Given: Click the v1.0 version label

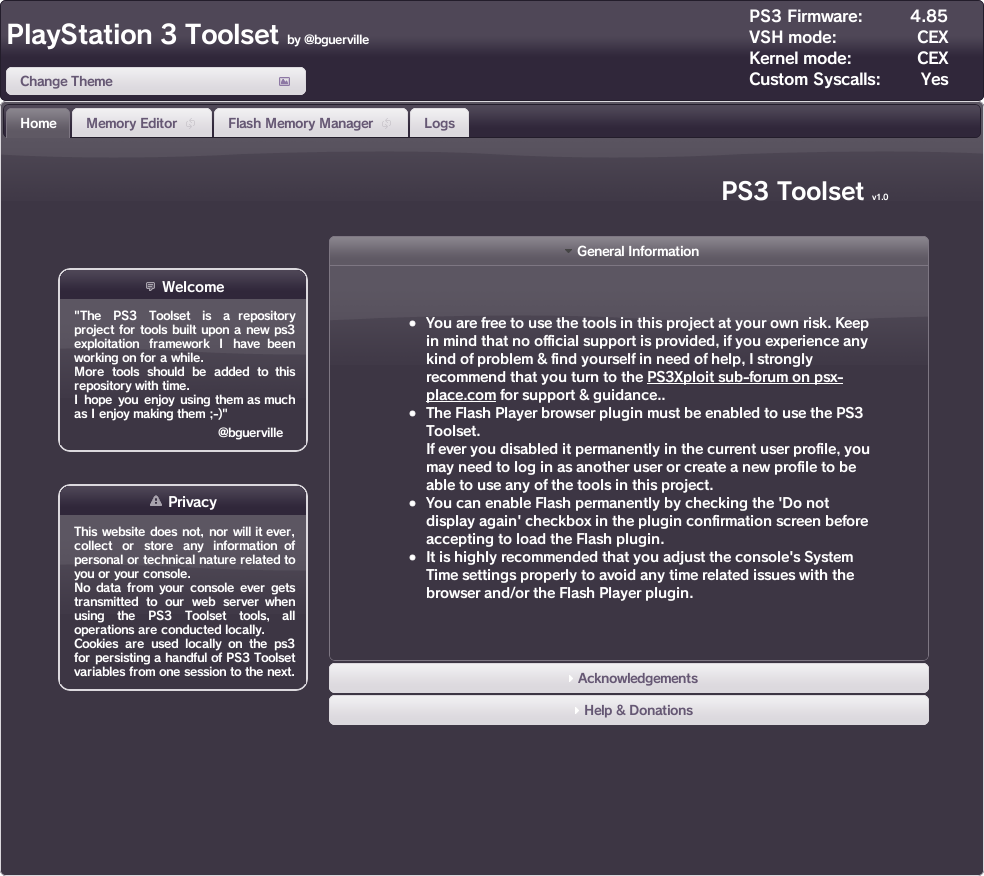Looking at the screenshot, I should pos(880,197).
